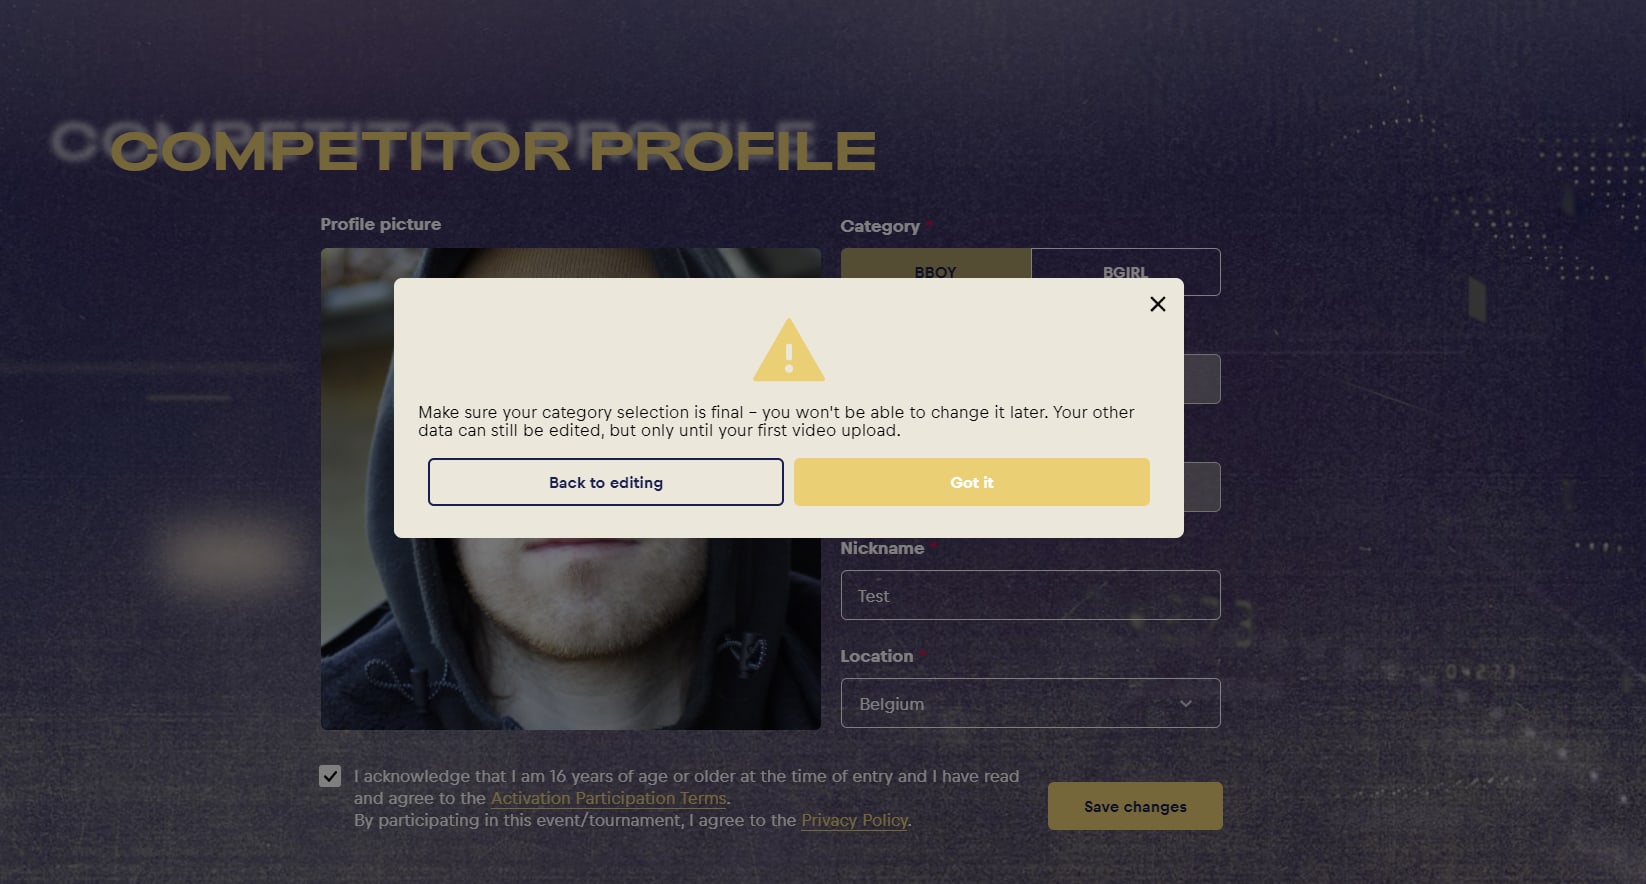Confirm the warning with Got it
The height and width of the screenshot is (884, 1646).
coord(972,482)
